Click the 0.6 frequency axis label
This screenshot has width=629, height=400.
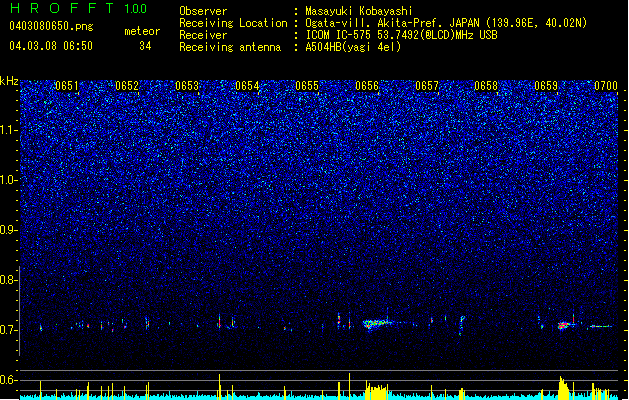[9, 380]
